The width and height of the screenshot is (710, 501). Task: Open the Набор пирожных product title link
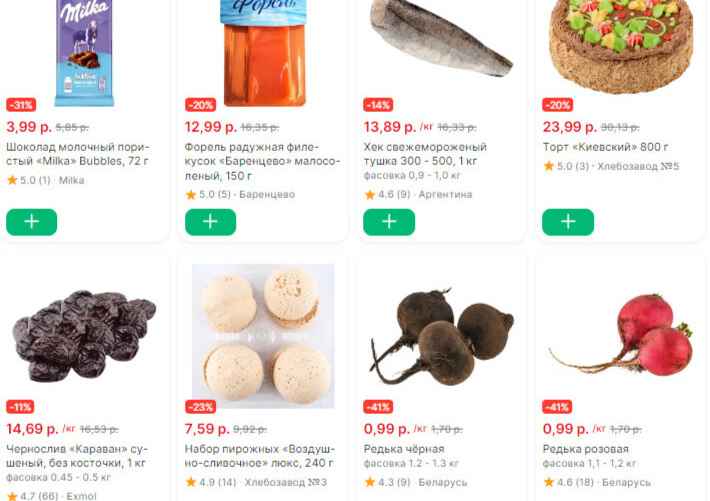click(259, 456)
